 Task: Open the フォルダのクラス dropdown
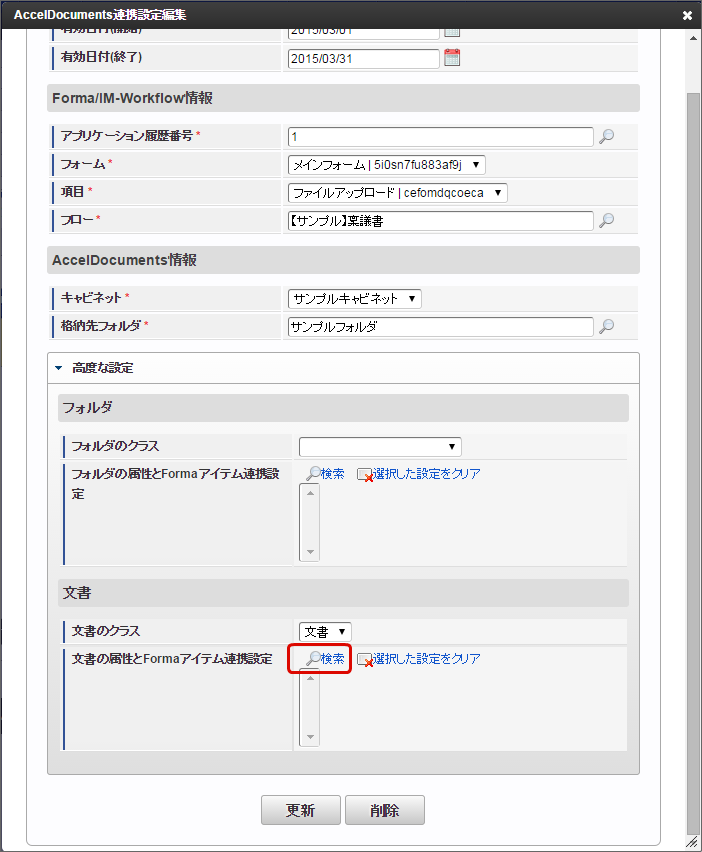point(380,447)
